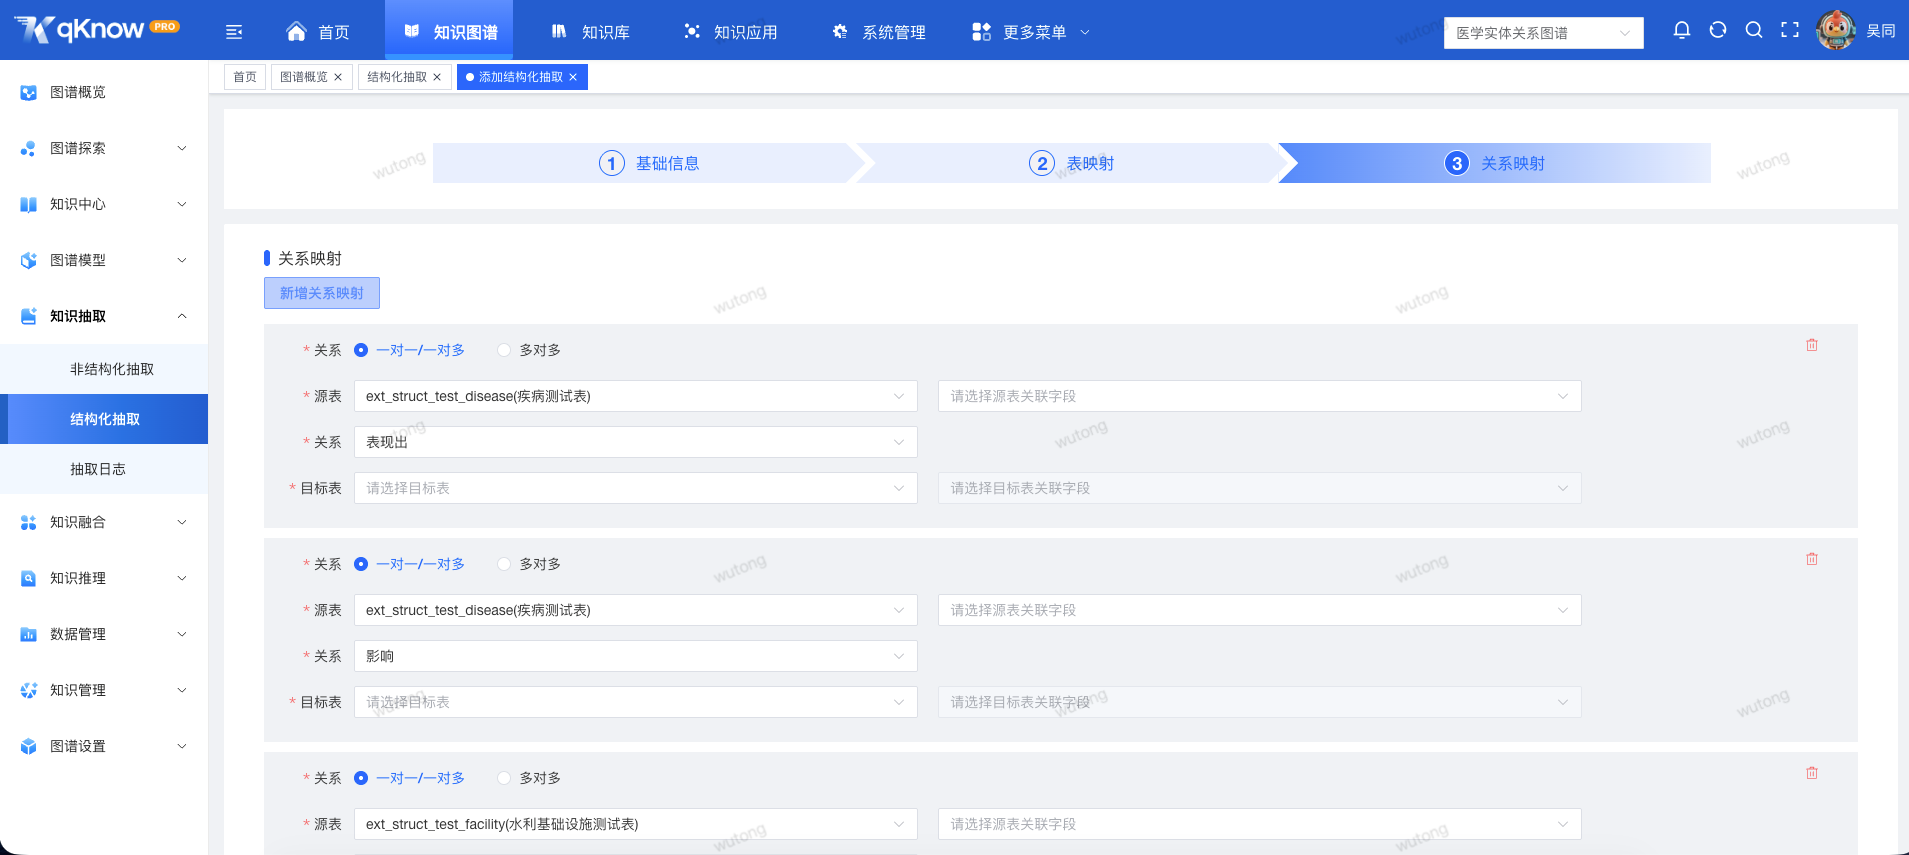The image size is (1909, 855).
Task: Open target join field dropdown in the first mapping
Action: [1259, 488]
